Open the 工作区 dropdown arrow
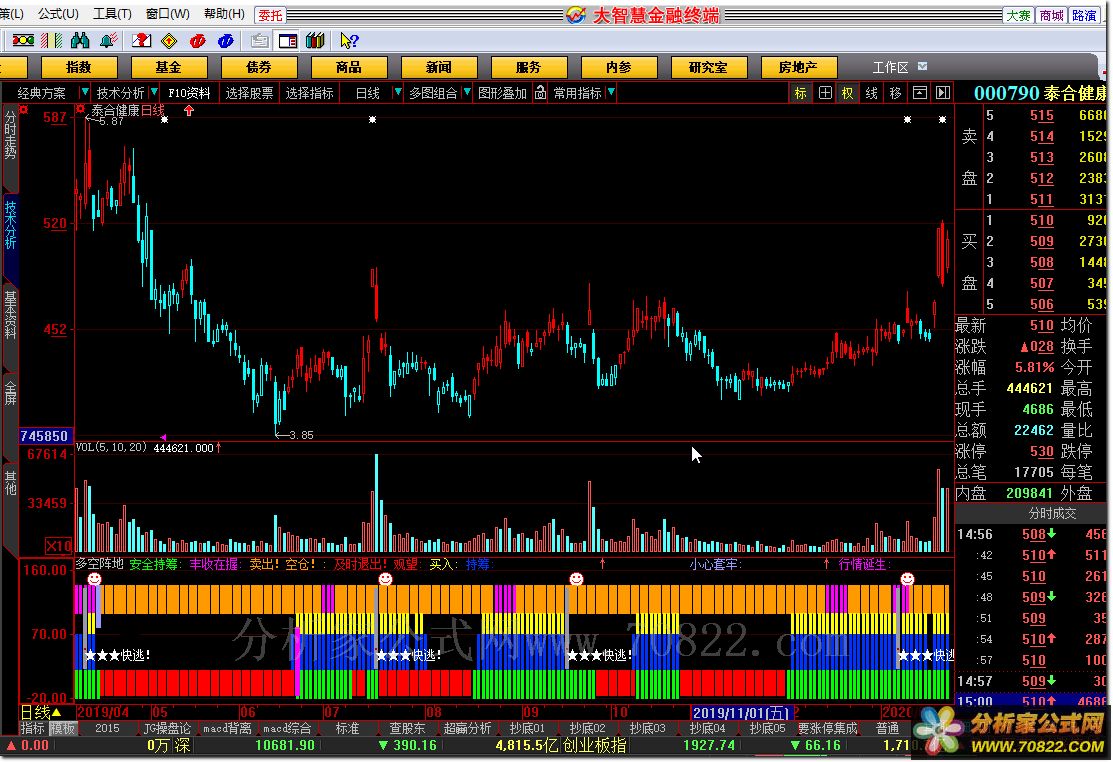Viewport: 1113px width, 762px height. click(x=922, y=67)
